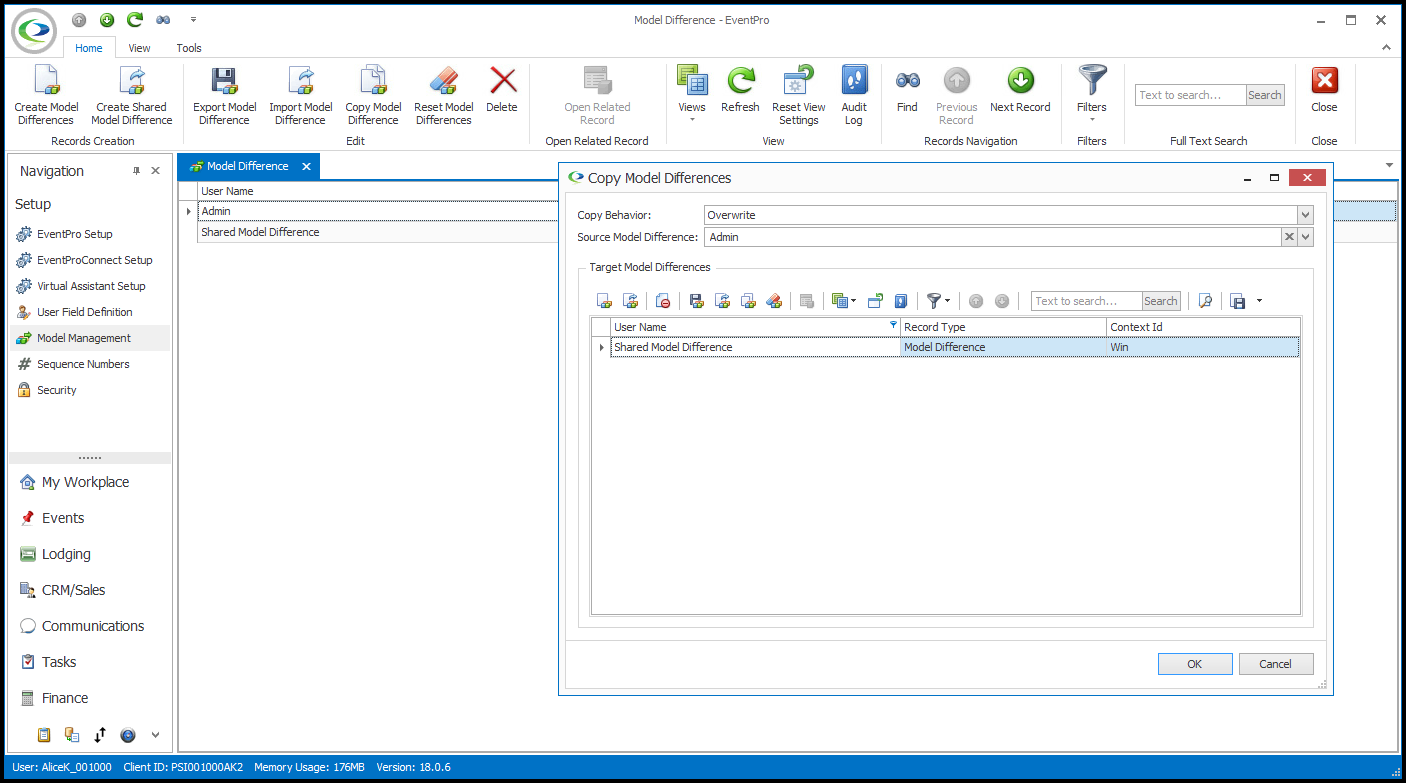Viewport: 1406px width, 783px height.
Task: Click the ribbon Search button
Action: click(x=1265, y=95)
